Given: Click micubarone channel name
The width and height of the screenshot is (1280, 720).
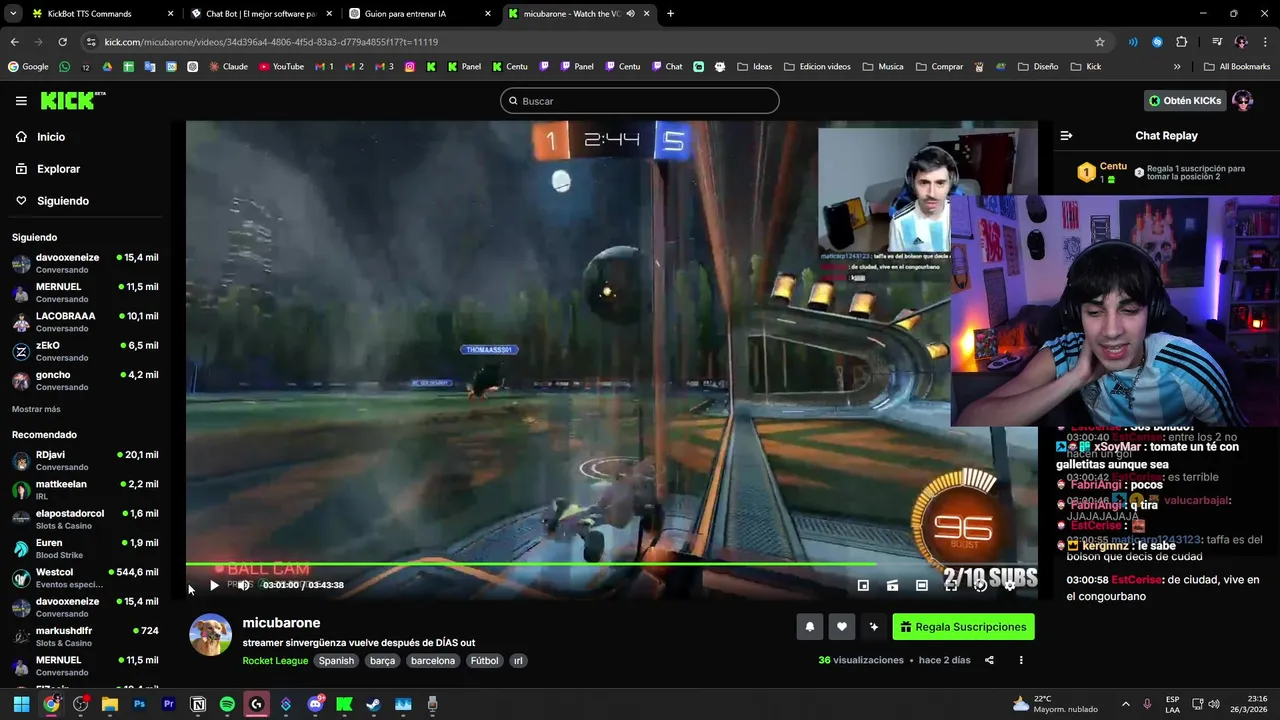Looking at the screenshot, I should click(x=281, y=623).
